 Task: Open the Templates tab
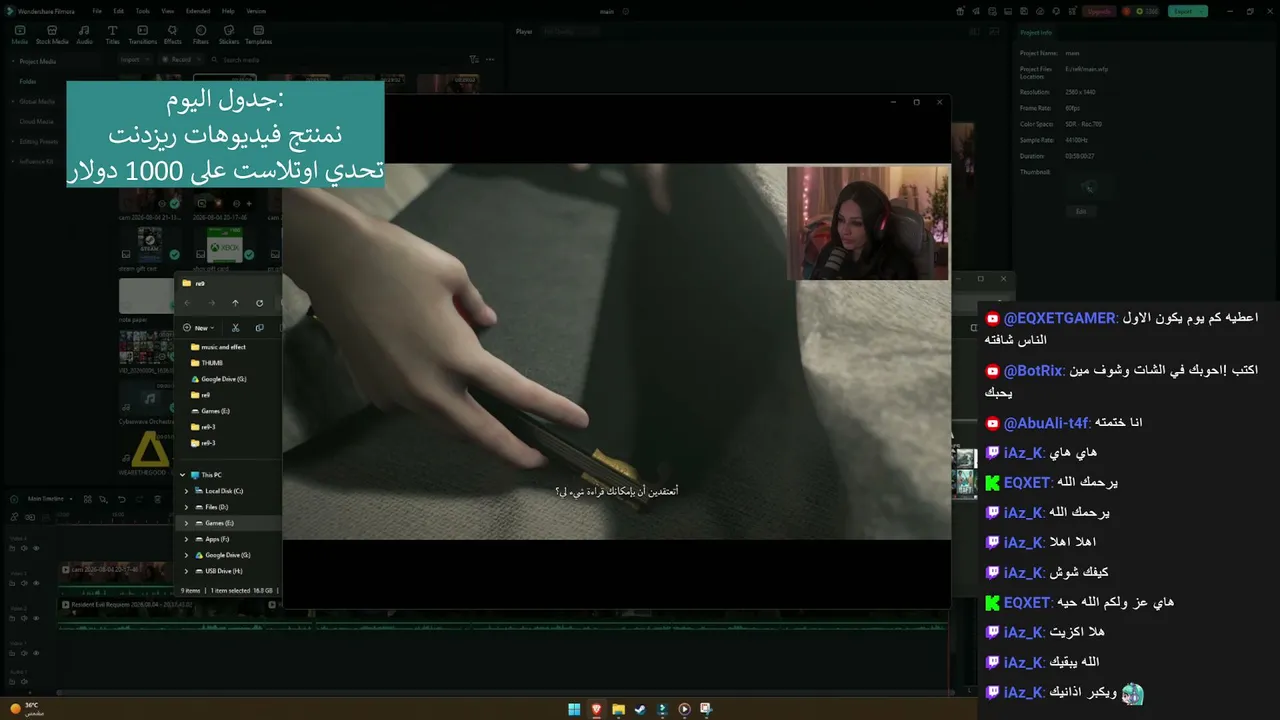pos(259,35)
